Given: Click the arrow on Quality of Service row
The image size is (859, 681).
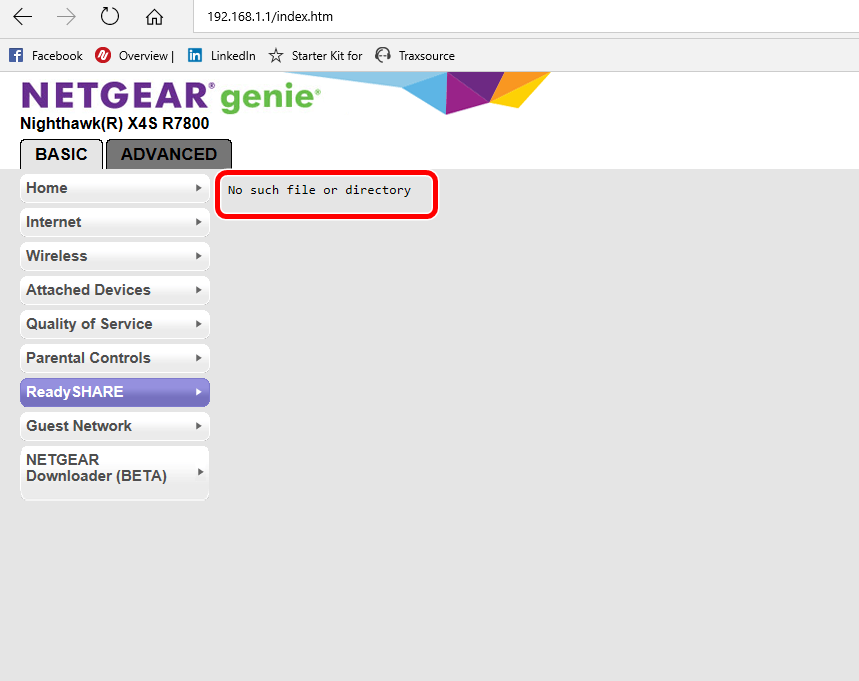Looking at the screenshot, I should 199,324.
